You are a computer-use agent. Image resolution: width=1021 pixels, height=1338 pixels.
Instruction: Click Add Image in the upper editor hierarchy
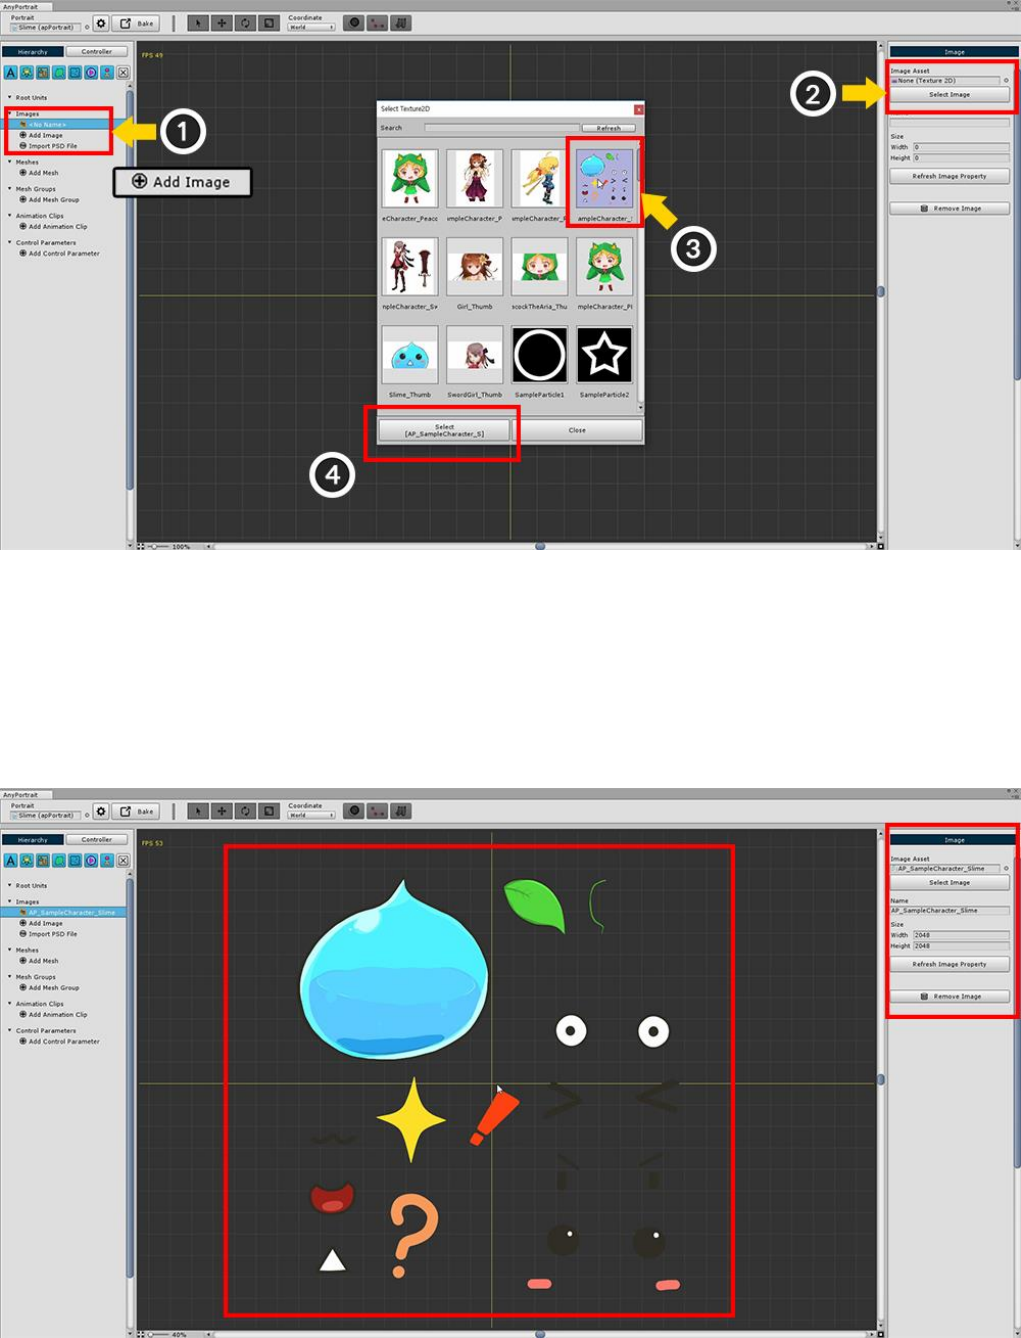[x=45, y=135]
